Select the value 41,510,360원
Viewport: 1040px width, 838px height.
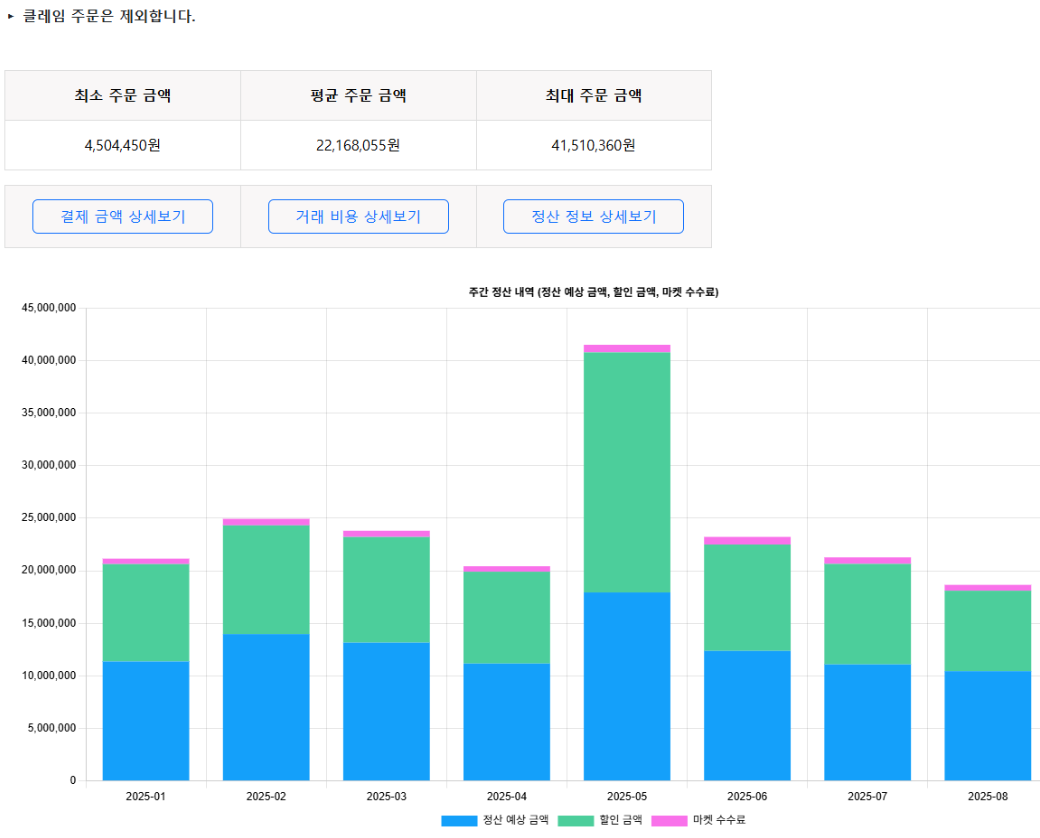[594, 145]
